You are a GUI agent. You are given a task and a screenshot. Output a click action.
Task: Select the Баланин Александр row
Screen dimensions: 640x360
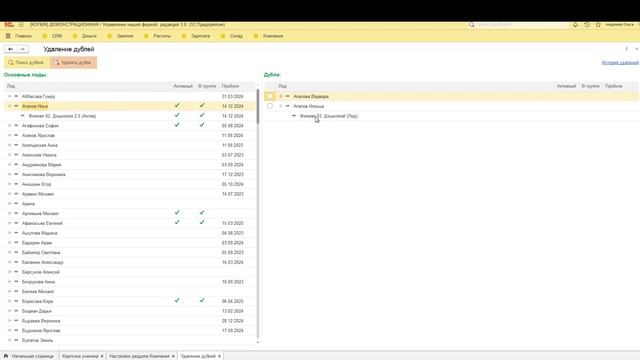click(130, 262)
